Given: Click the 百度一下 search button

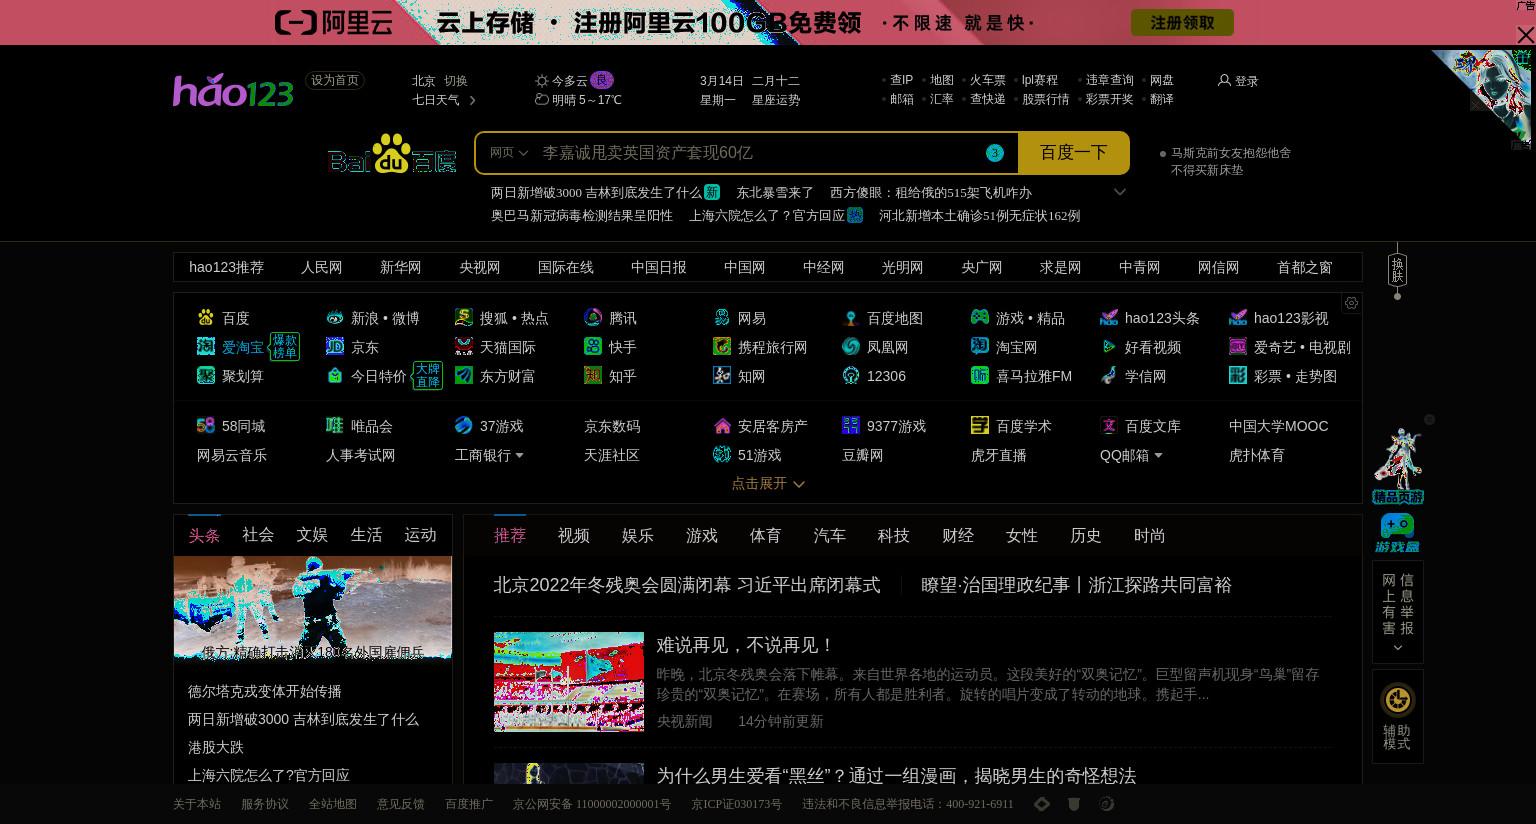Looking at the screenshot, I should click(x=1074, y=153).
